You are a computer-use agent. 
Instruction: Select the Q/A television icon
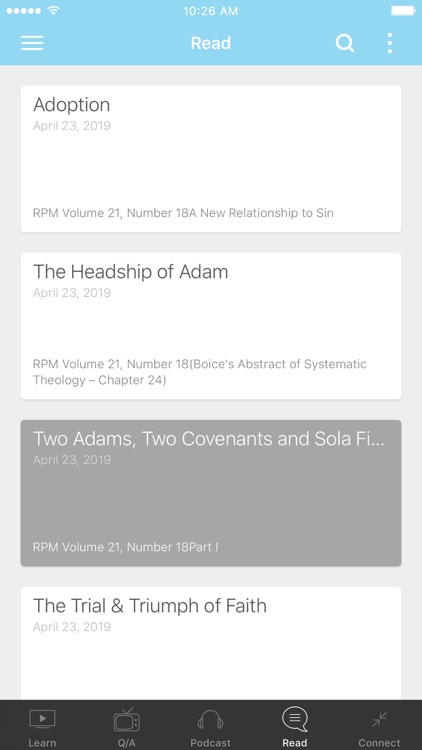tap(126, 720)
